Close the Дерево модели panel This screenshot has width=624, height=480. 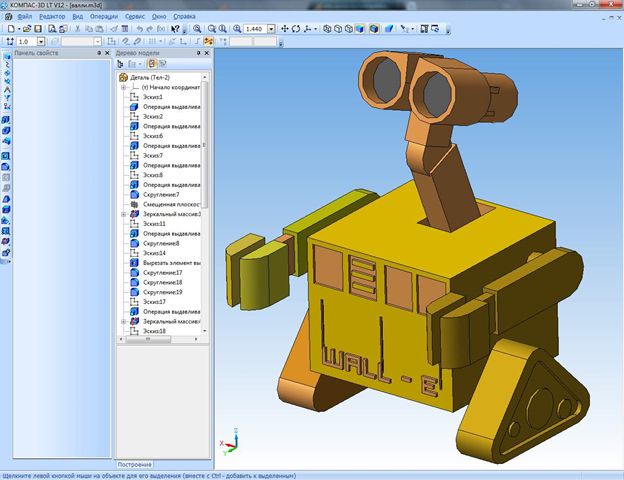pos(207,53)
